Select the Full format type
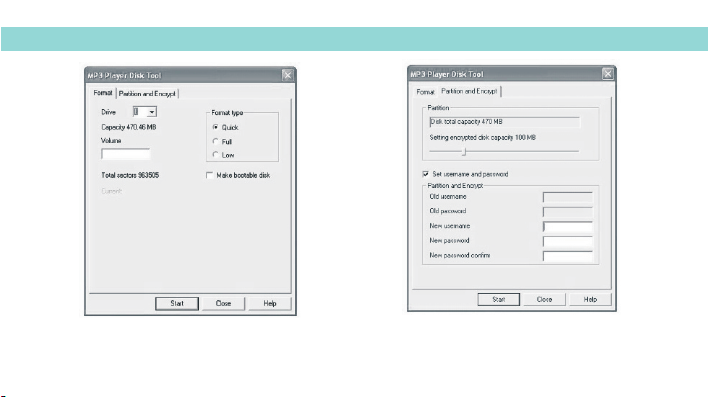 point(215,142)
